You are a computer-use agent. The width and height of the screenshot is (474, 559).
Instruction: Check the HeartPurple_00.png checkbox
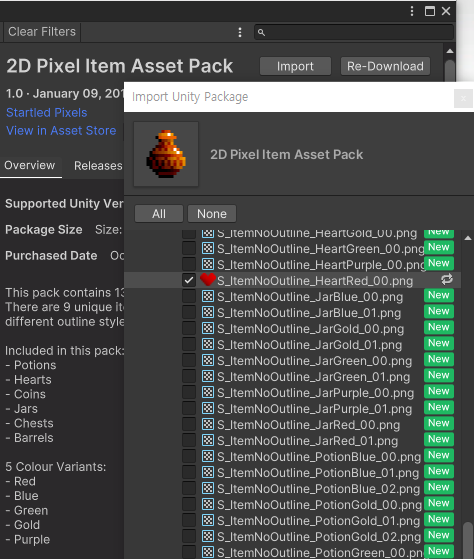click(x=189, y=264)
